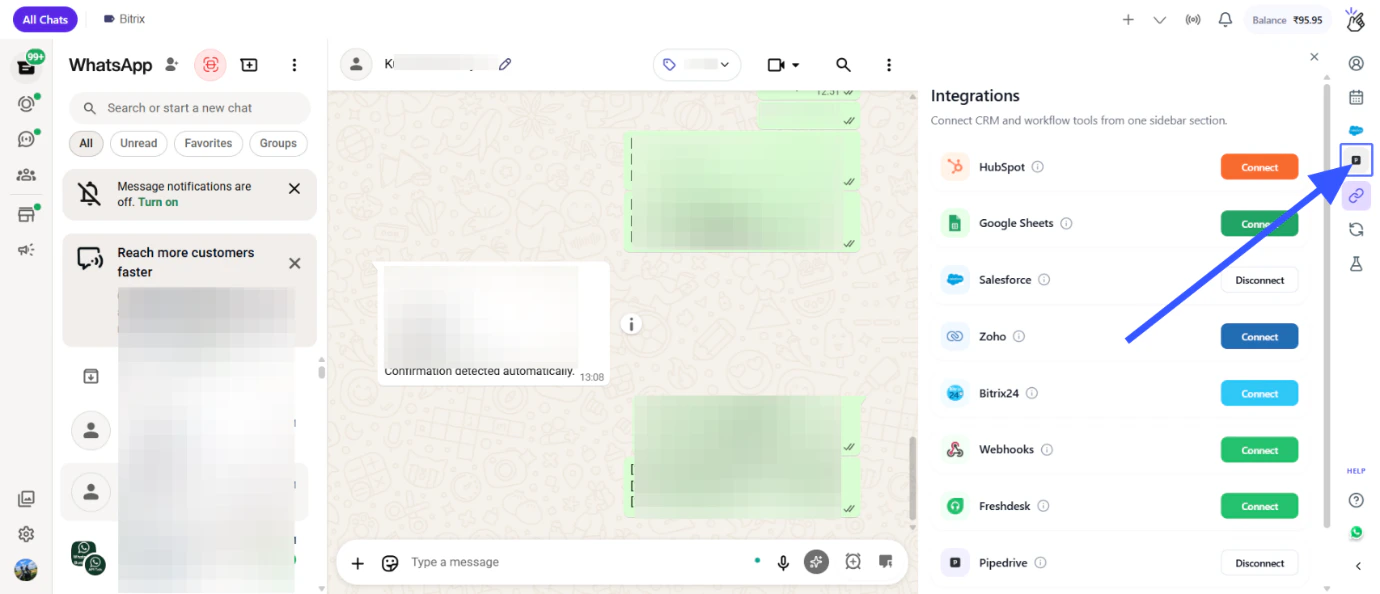
Task: Click the new chat plus icon in header
Action: (x=249, y=65)
